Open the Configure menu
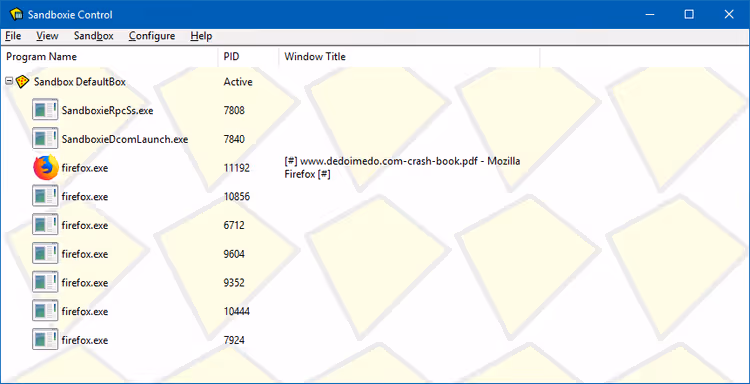This screenshot has height=384, width=750. [x=152, y=36]
